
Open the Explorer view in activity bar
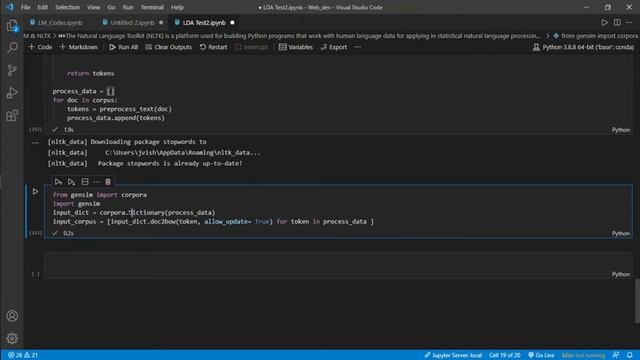click(x=12, y=26)
